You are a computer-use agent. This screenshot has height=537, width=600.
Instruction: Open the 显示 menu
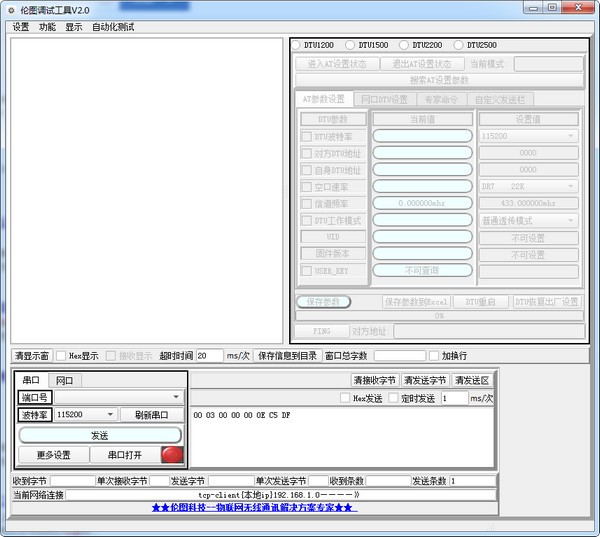point(73,27)
